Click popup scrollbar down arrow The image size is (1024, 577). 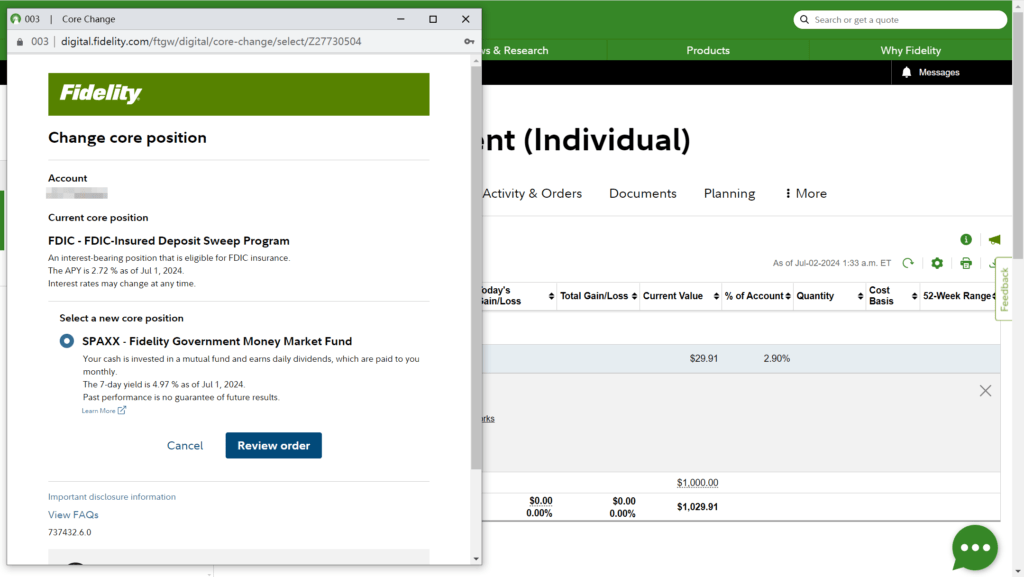[x=475, y=559]
